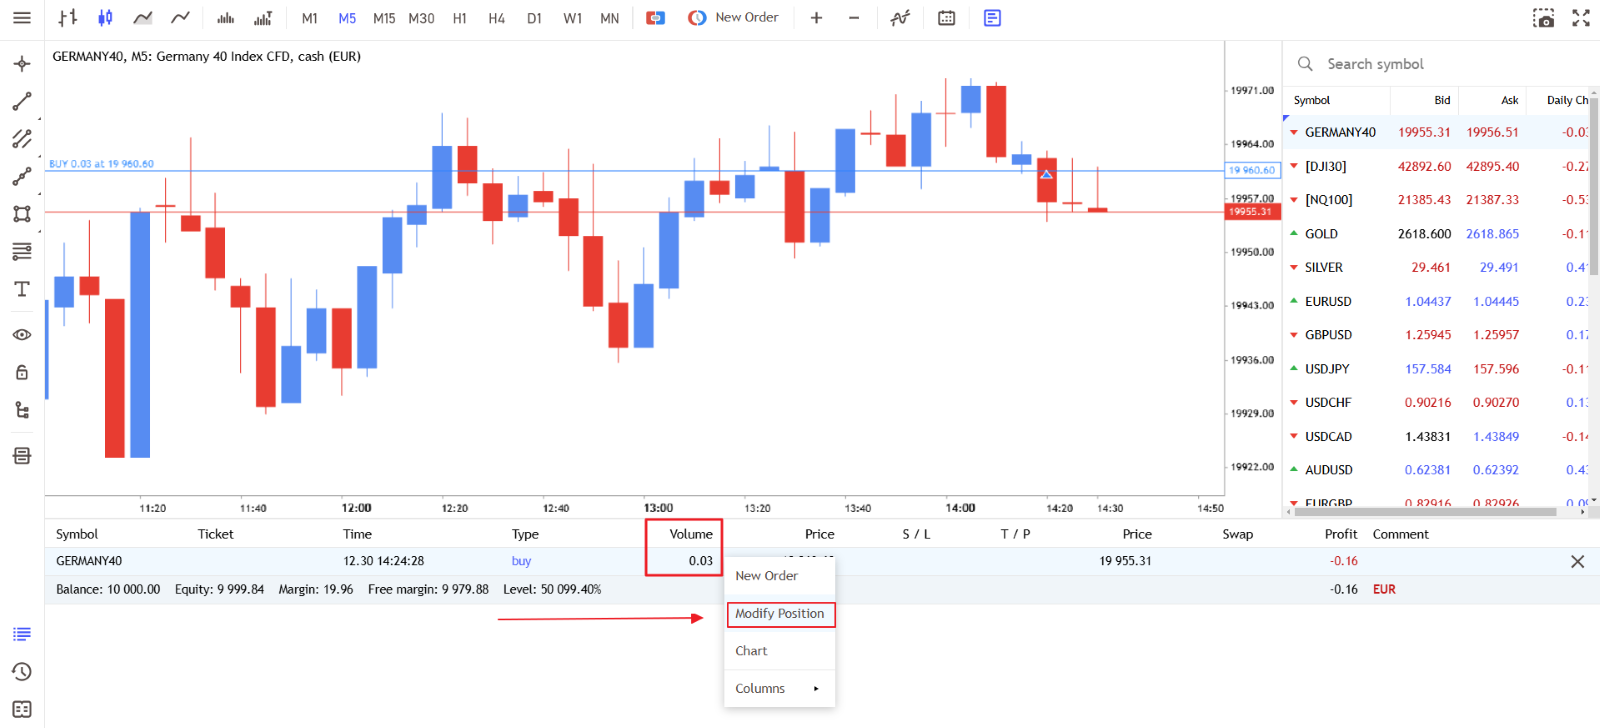Click the position's Time cell 12.30 14:24:28
The image size is (1600, 728).
[384, 561]
